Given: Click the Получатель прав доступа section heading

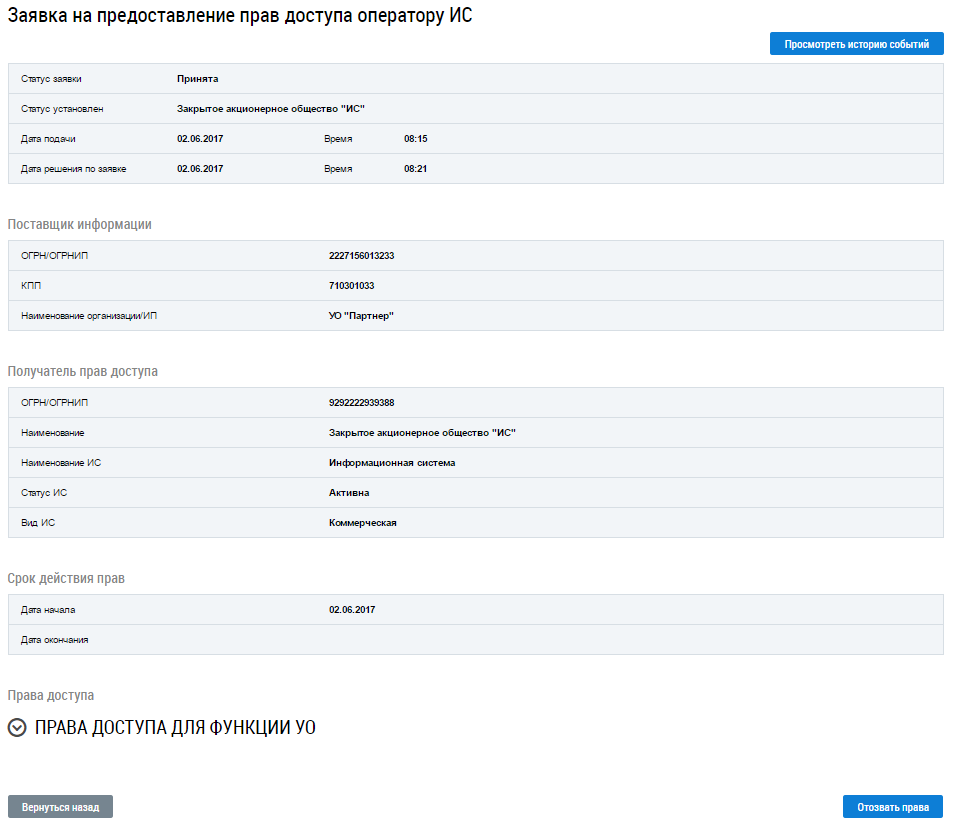Looking at the screenshot, I should point(83,372).
